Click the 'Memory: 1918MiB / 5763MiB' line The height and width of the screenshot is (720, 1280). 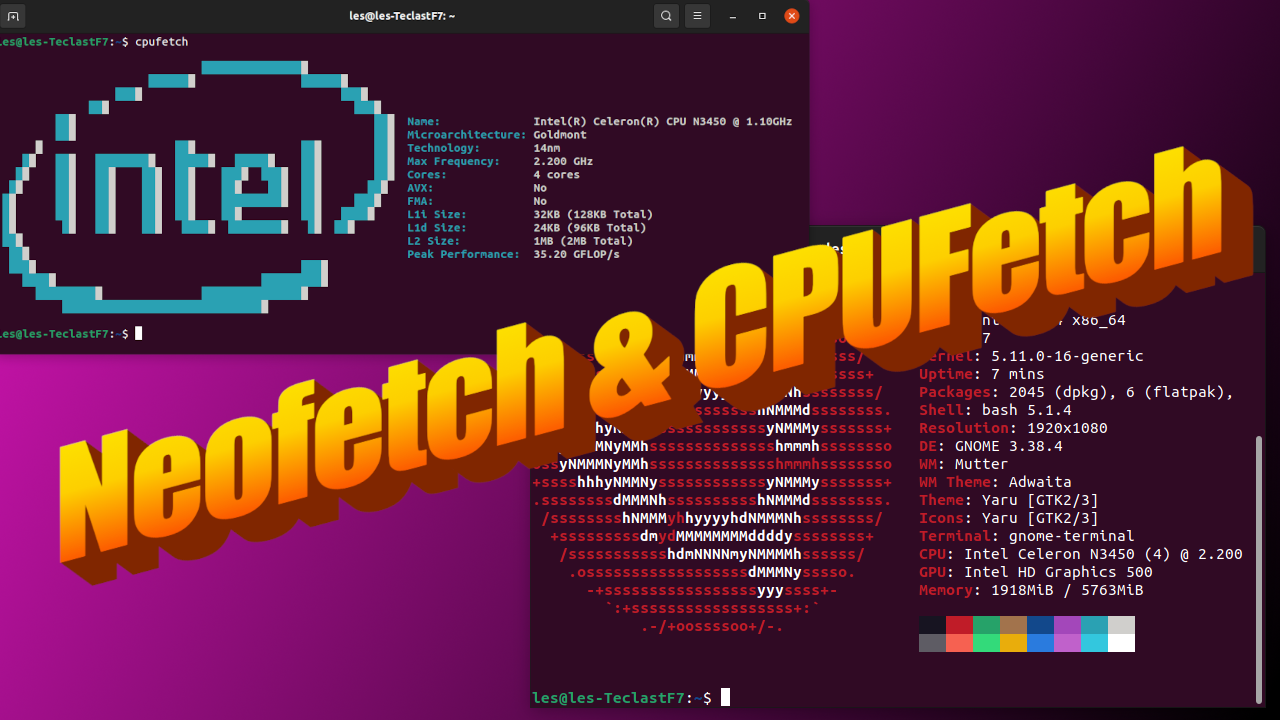1031,590
